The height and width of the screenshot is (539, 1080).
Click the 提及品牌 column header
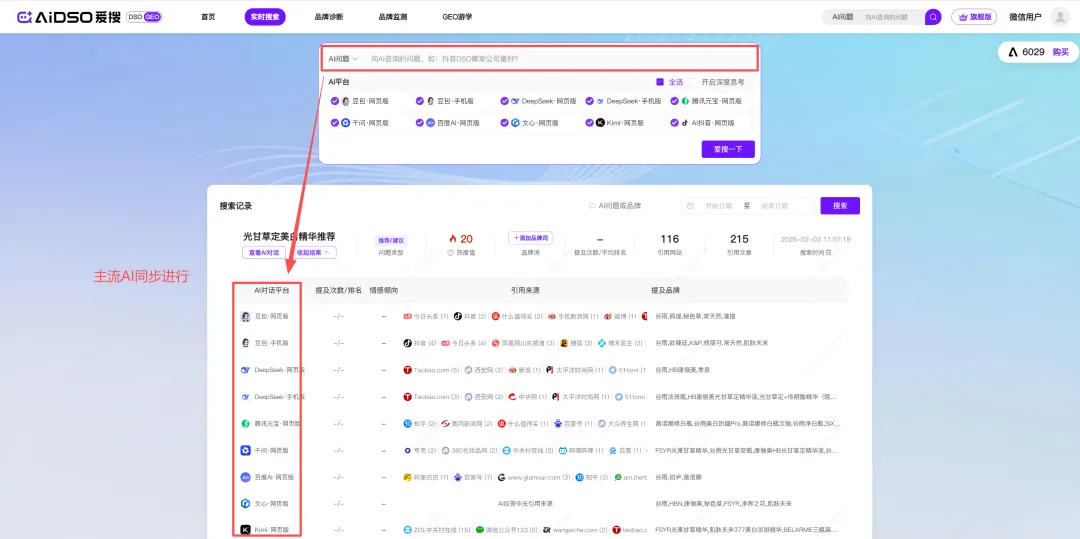point(665,290)
